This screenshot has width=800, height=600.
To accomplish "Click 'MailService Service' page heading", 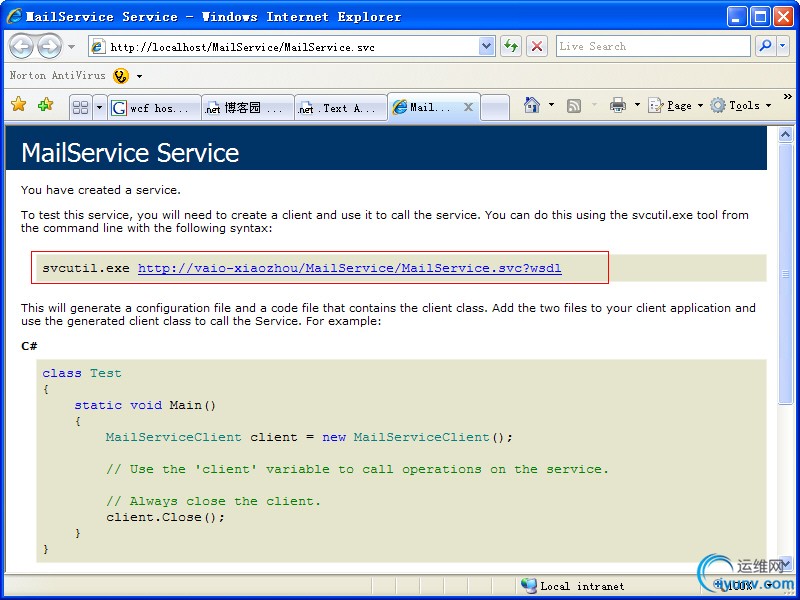I will click(130, 153).
